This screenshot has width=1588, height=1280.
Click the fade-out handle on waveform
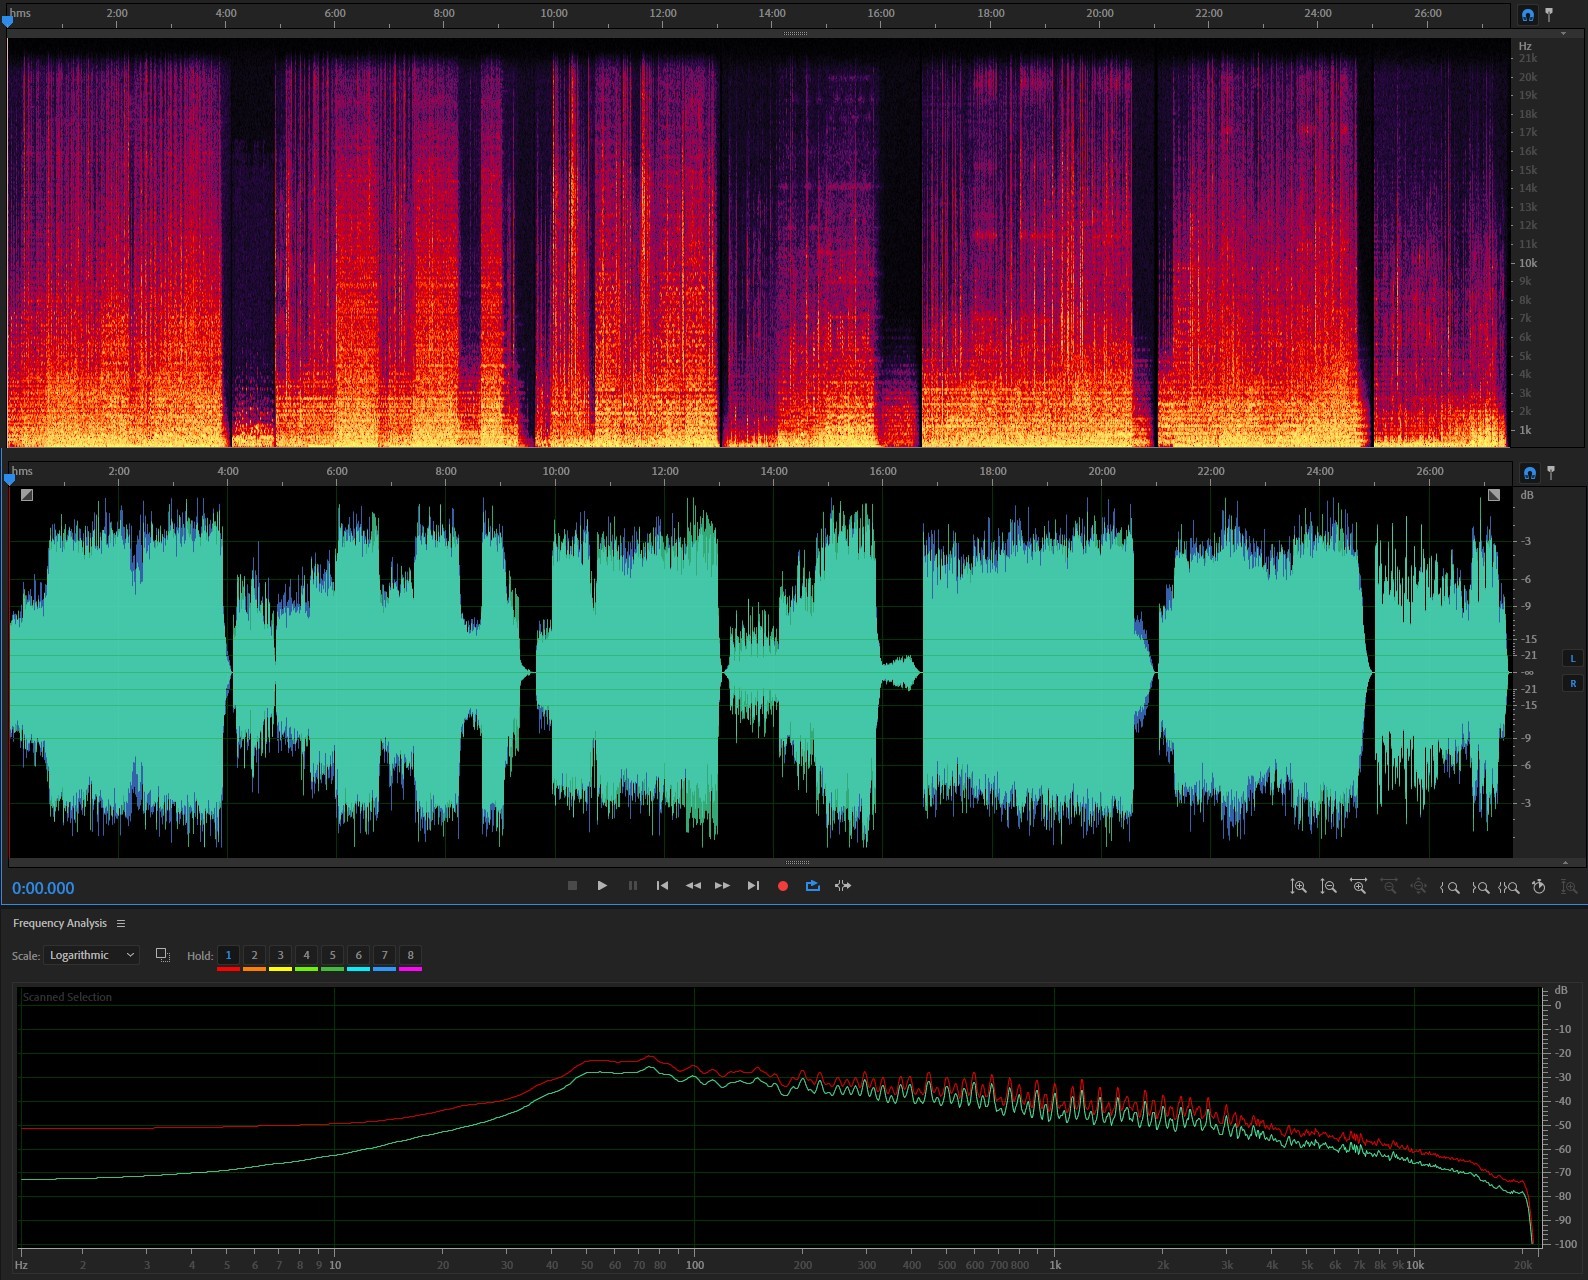click(1494, 495)
